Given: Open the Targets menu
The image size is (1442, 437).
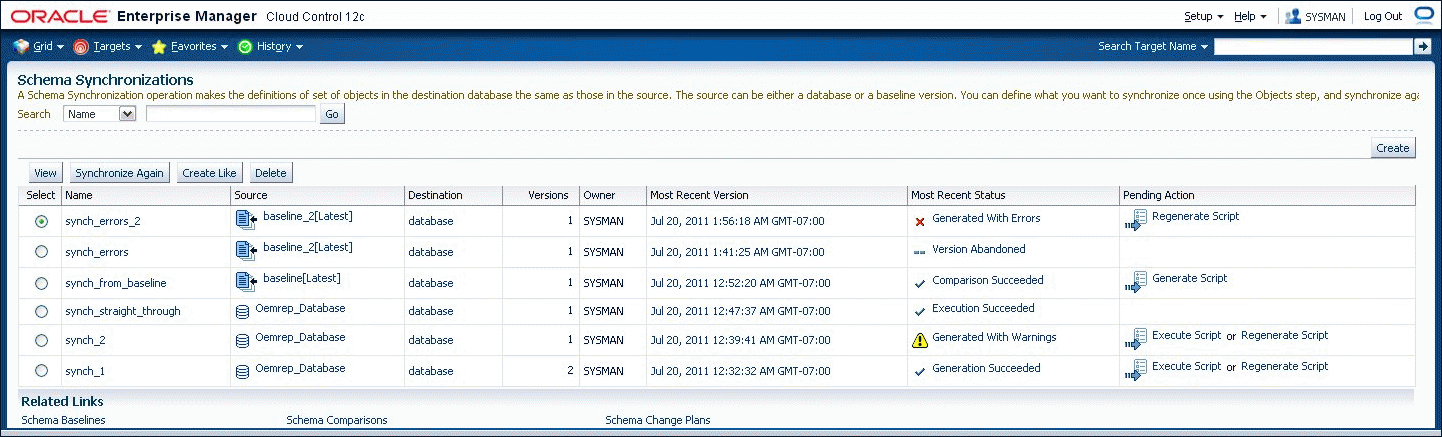Looking at the screenshot, I should point(117,46).
